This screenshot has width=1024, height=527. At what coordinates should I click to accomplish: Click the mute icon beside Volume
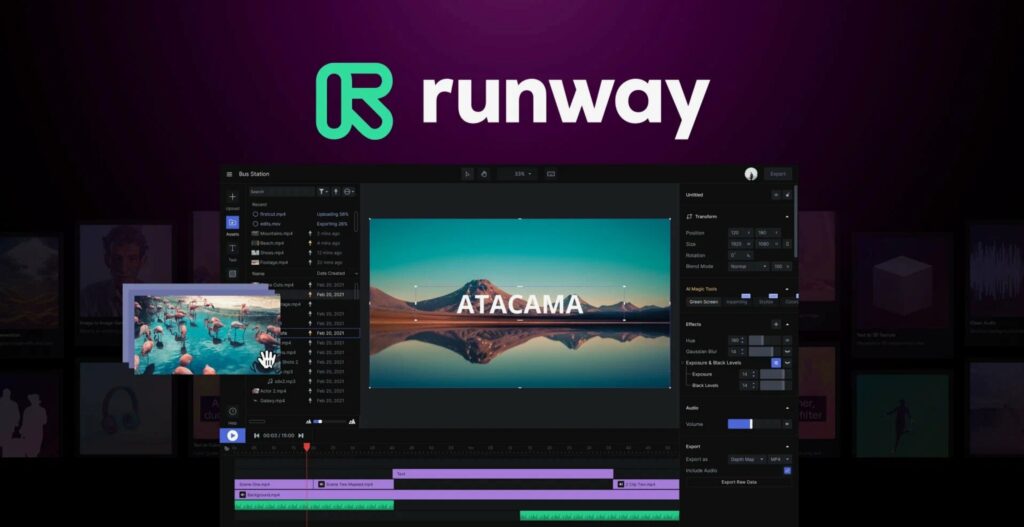[787, 424]
